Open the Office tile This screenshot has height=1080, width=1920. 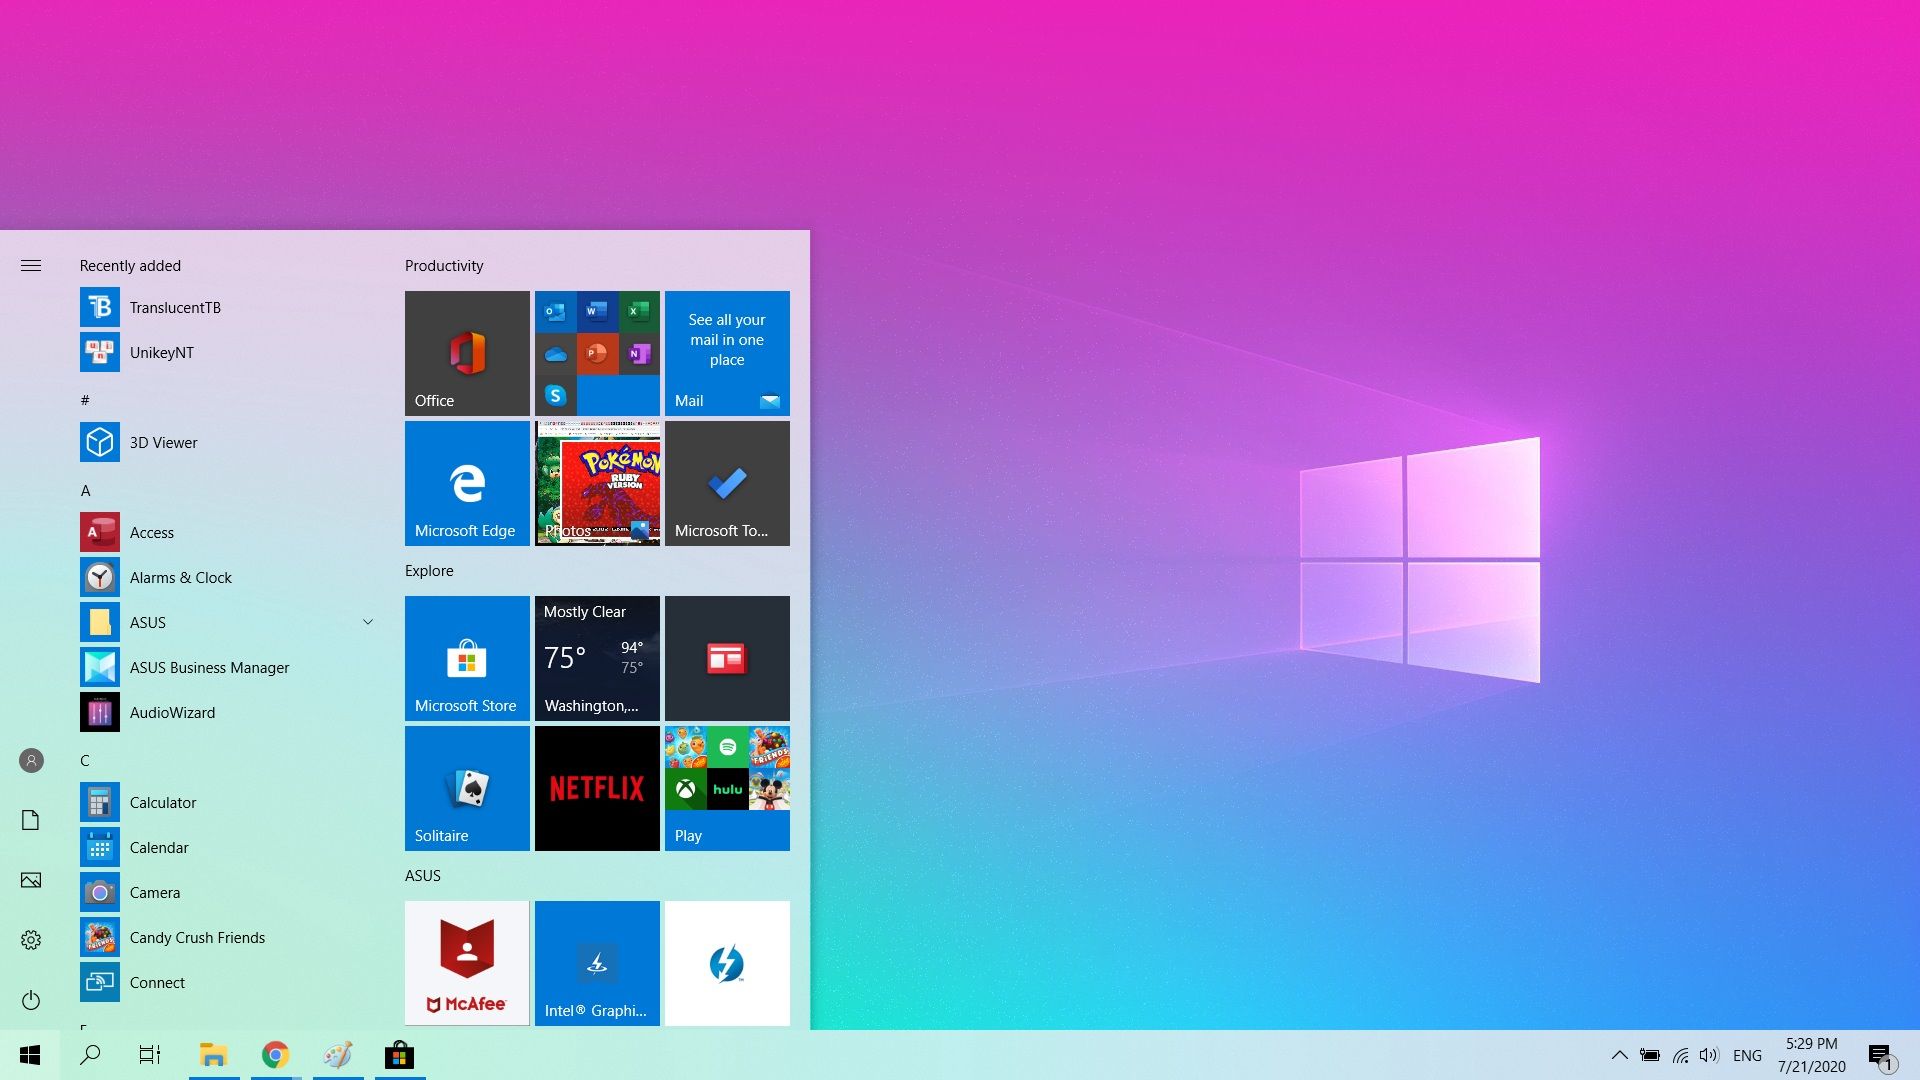click(x=467, y=353)
